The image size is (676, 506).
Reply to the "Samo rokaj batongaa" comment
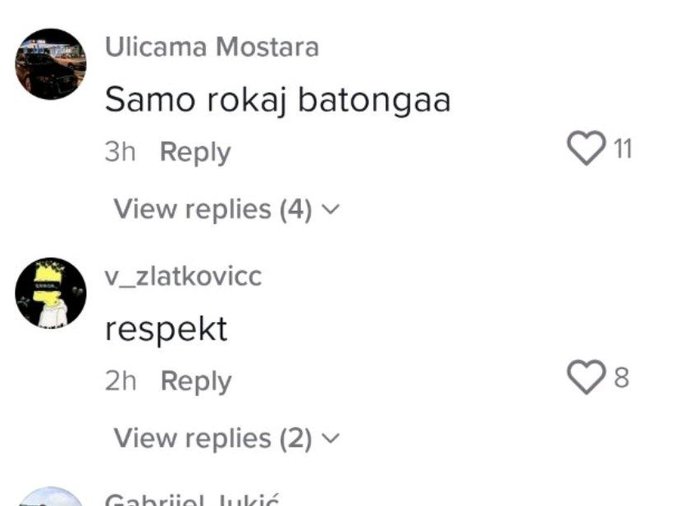pos(195,152)
